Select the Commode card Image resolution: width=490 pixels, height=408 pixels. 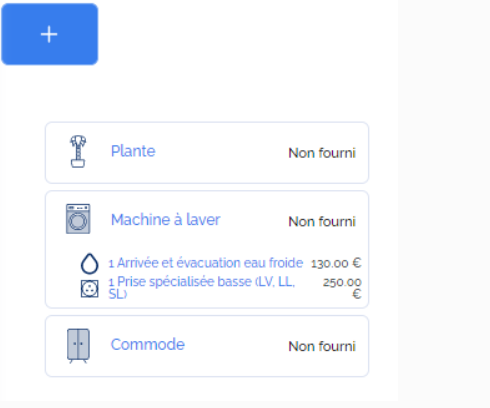coord(207,346)
